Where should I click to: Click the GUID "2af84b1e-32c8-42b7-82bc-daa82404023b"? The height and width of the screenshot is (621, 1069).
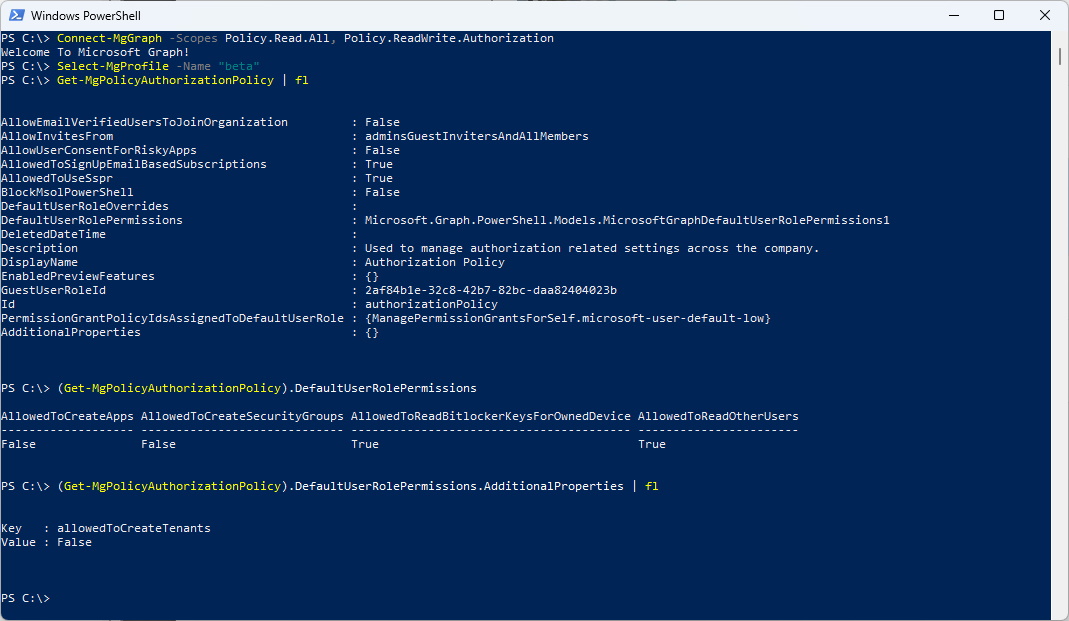pyautogui.click(x=491, y=290)
